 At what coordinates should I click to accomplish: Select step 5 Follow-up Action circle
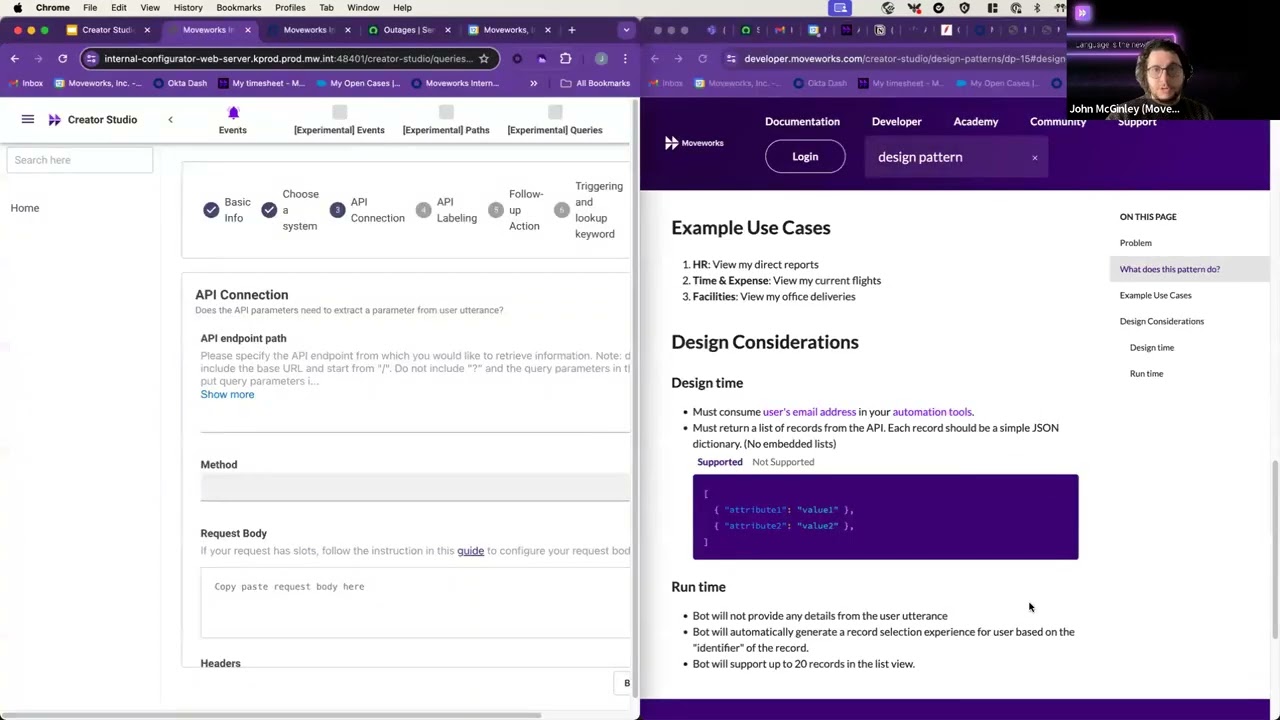496,210
